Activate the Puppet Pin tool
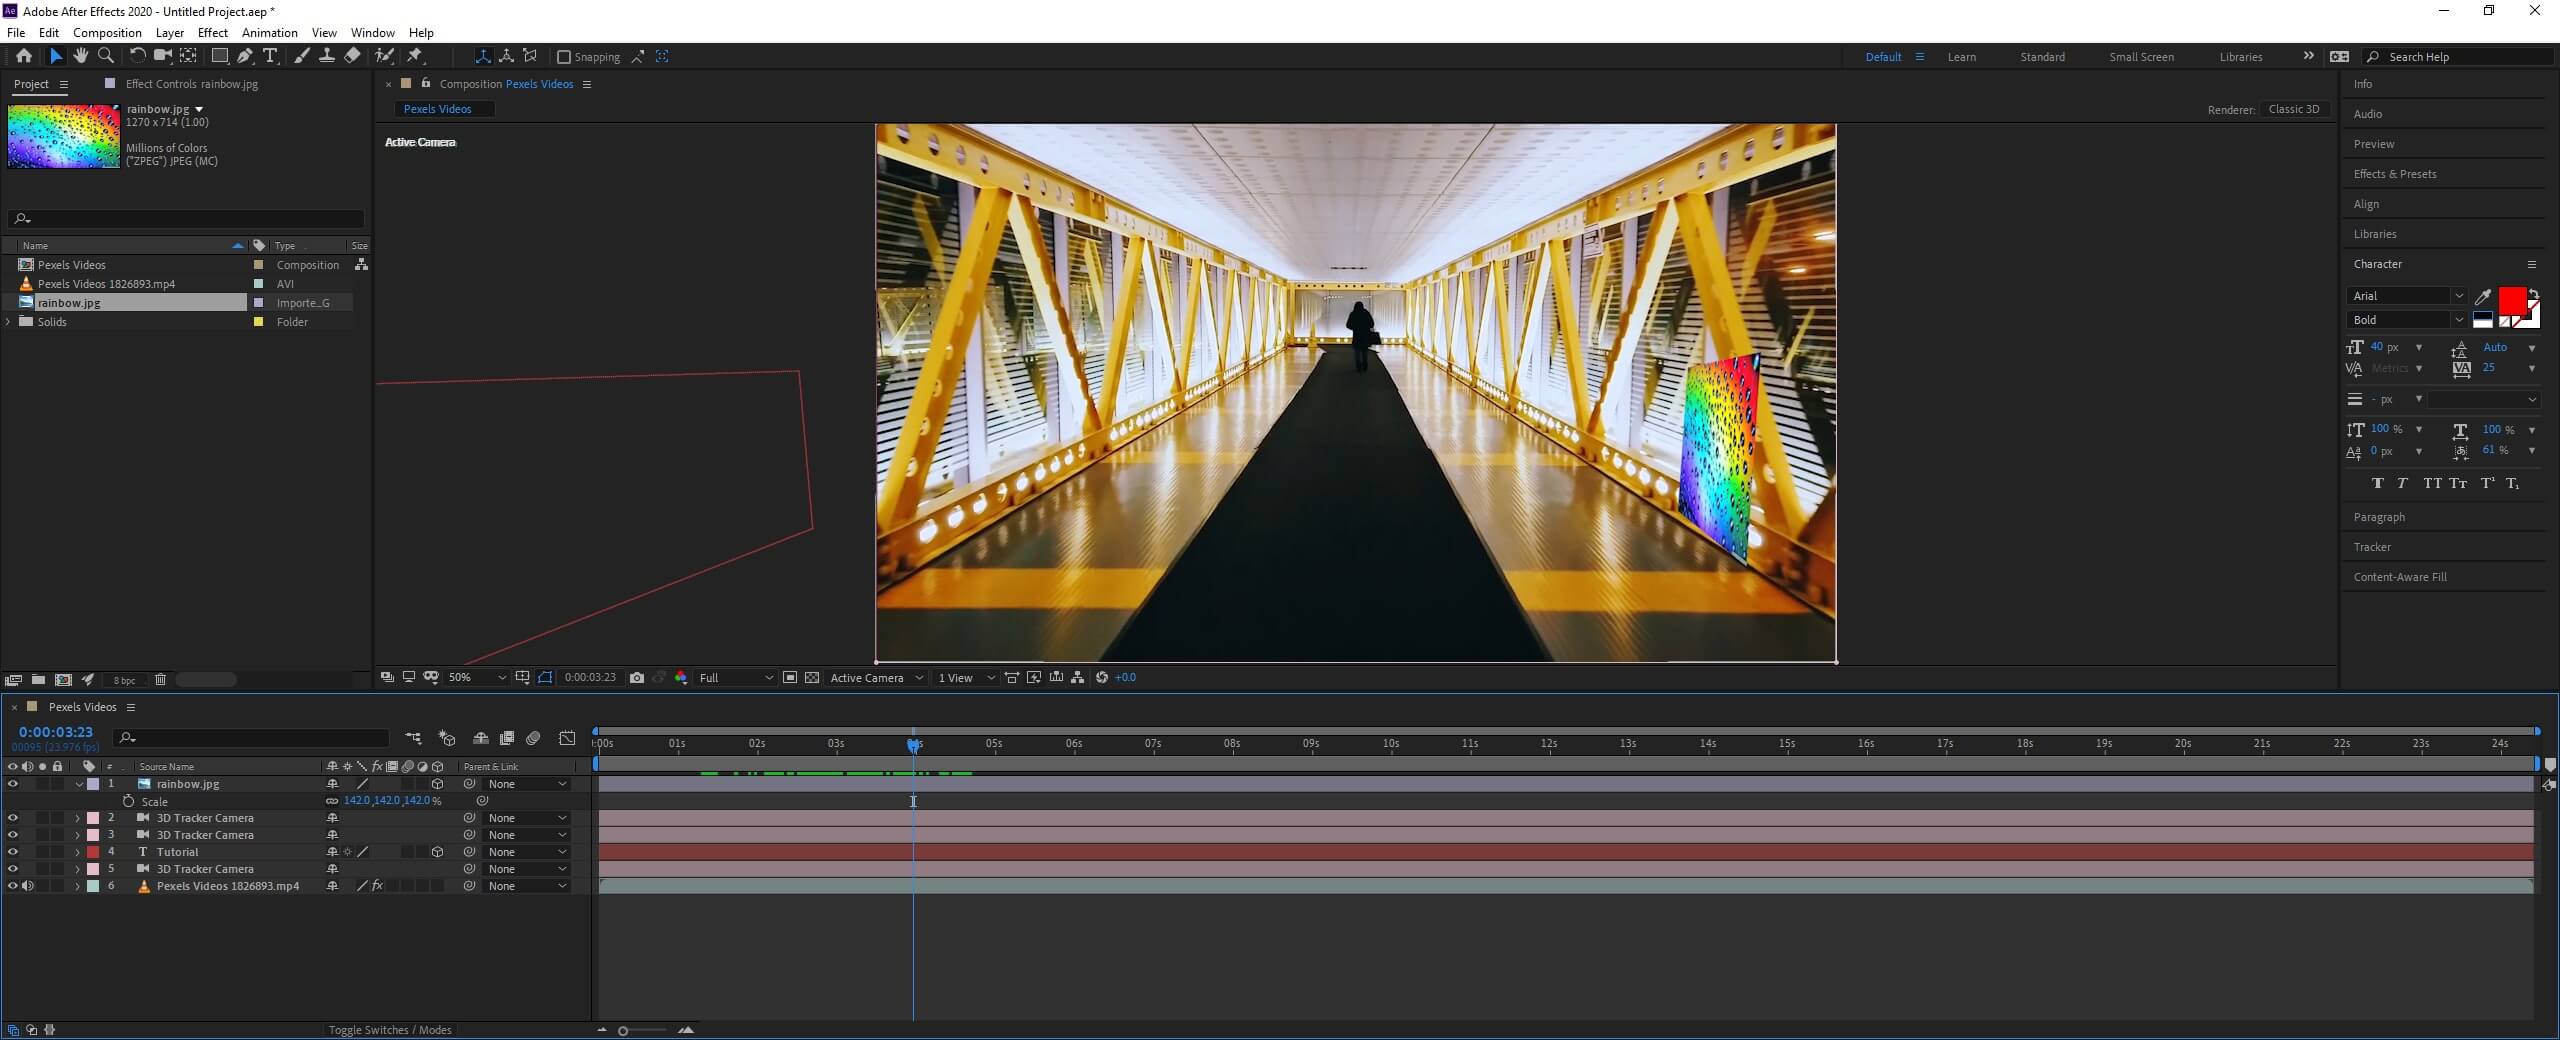Viewport: 2560px width, 1040px height. (x=415, y=56)
